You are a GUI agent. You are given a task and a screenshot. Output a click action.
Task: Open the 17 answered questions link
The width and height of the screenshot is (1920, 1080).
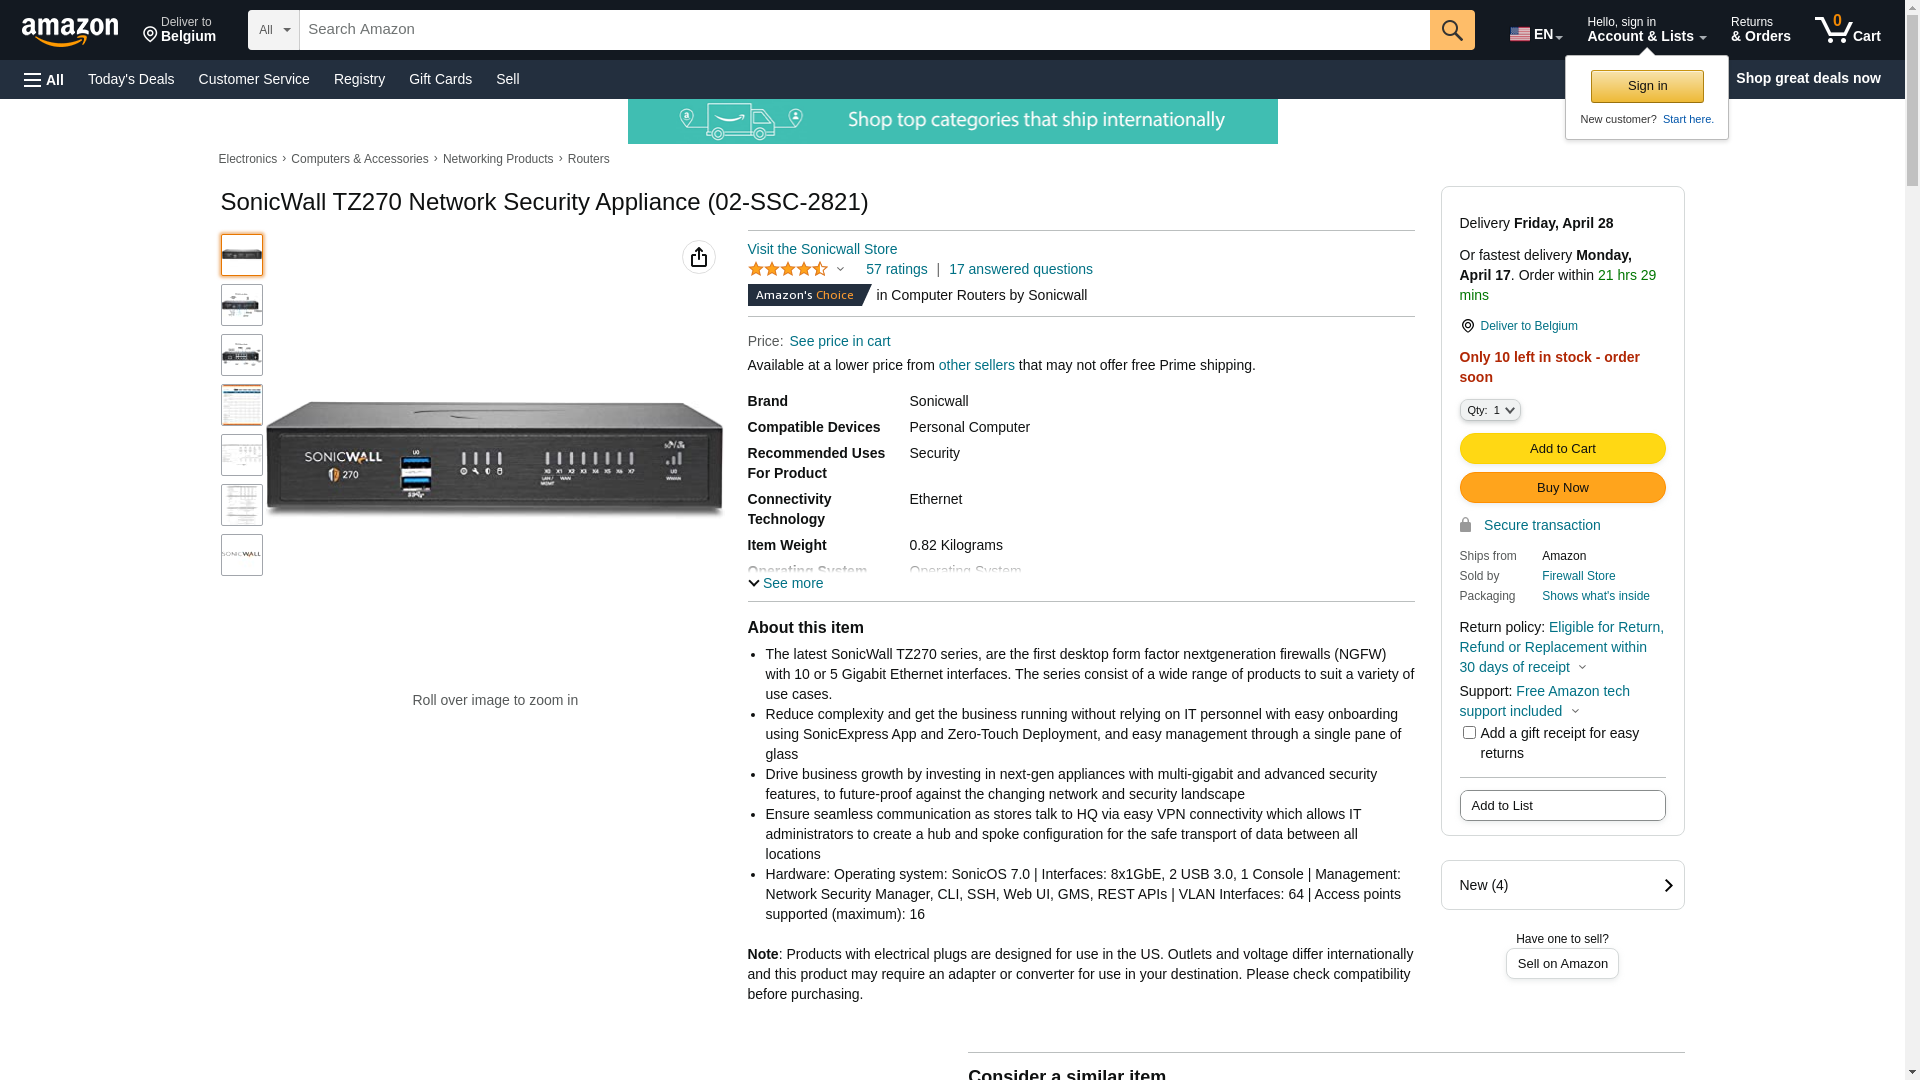(1020, 269)
